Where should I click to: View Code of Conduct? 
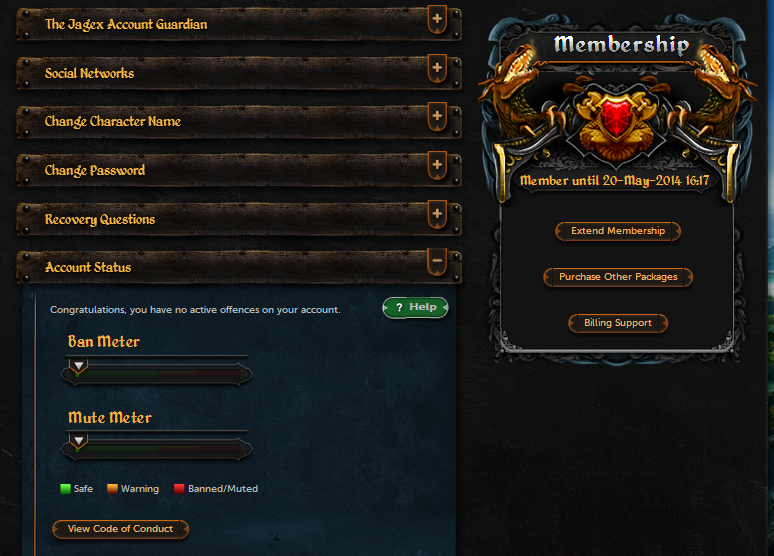point(120,529)
